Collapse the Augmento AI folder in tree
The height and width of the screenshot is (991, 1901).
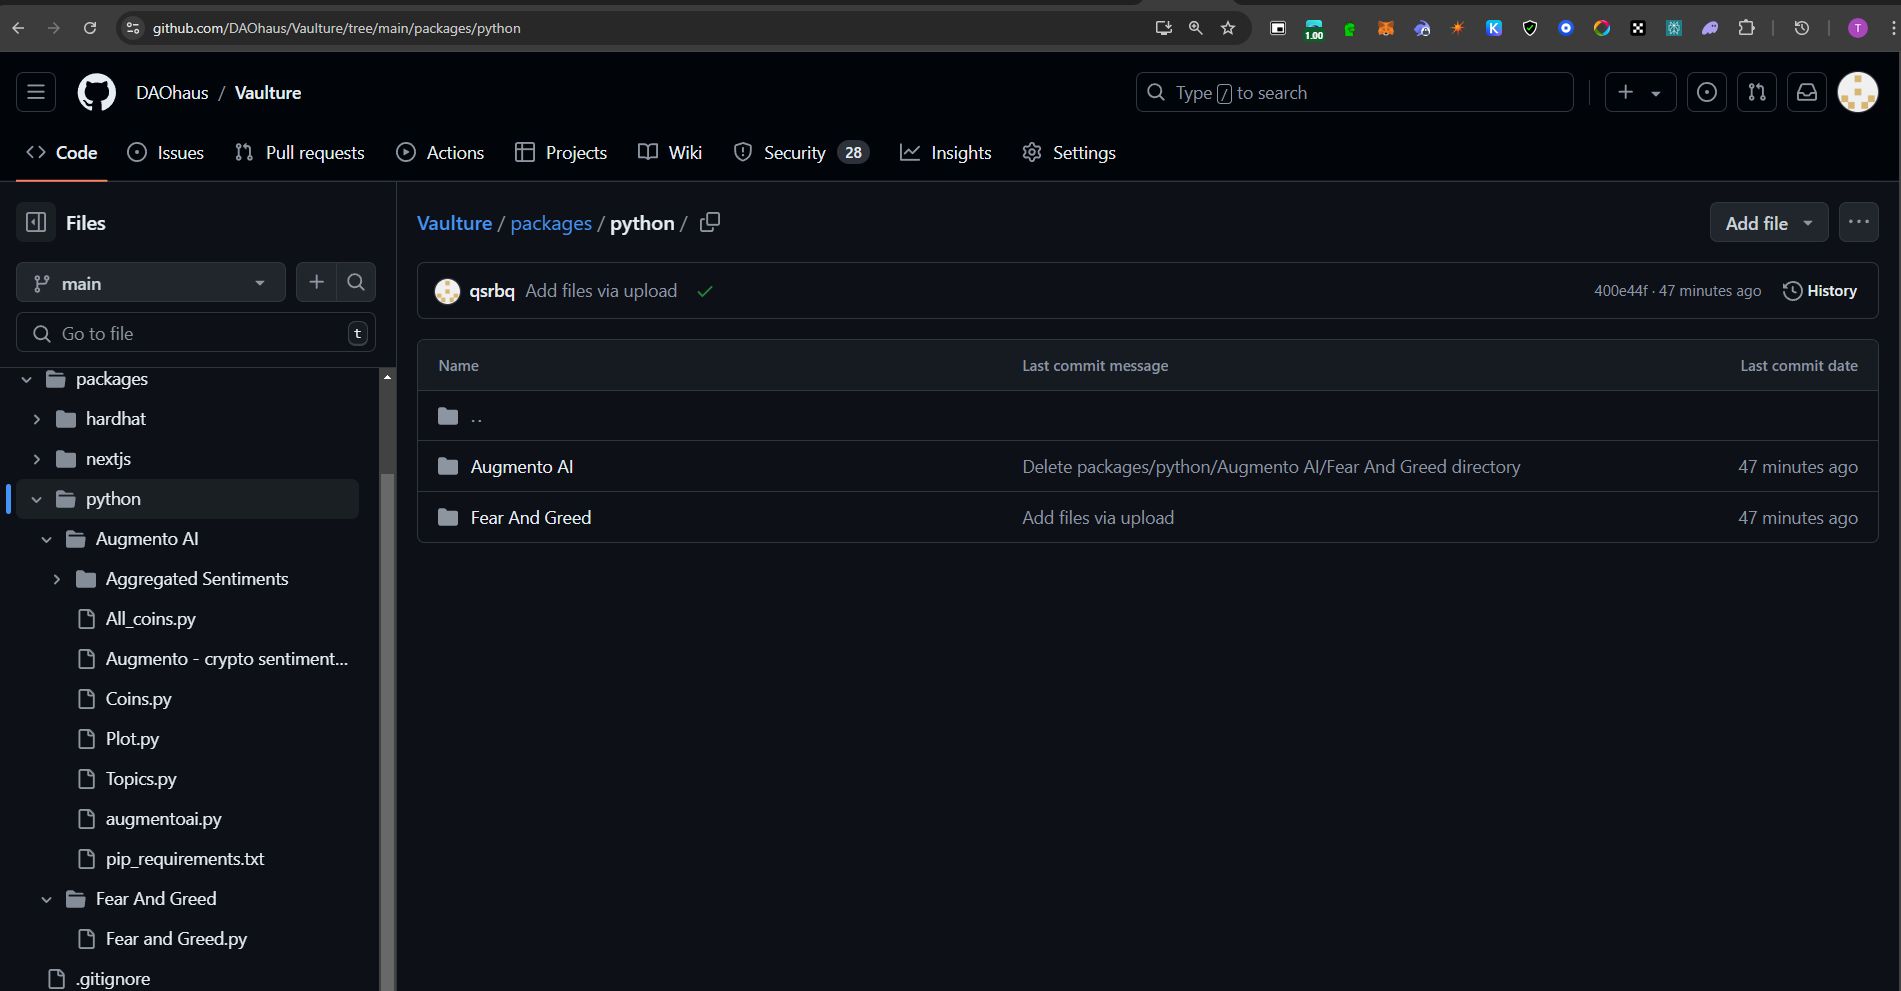47,539
